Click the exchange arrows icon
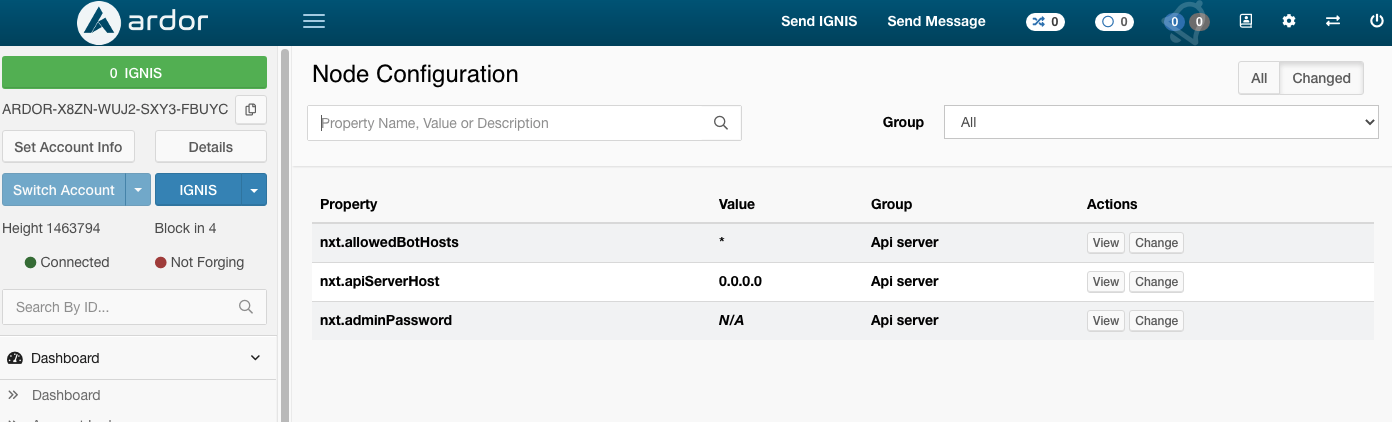The height and width of the screenshot is (422, 1392). [1333, 21]
